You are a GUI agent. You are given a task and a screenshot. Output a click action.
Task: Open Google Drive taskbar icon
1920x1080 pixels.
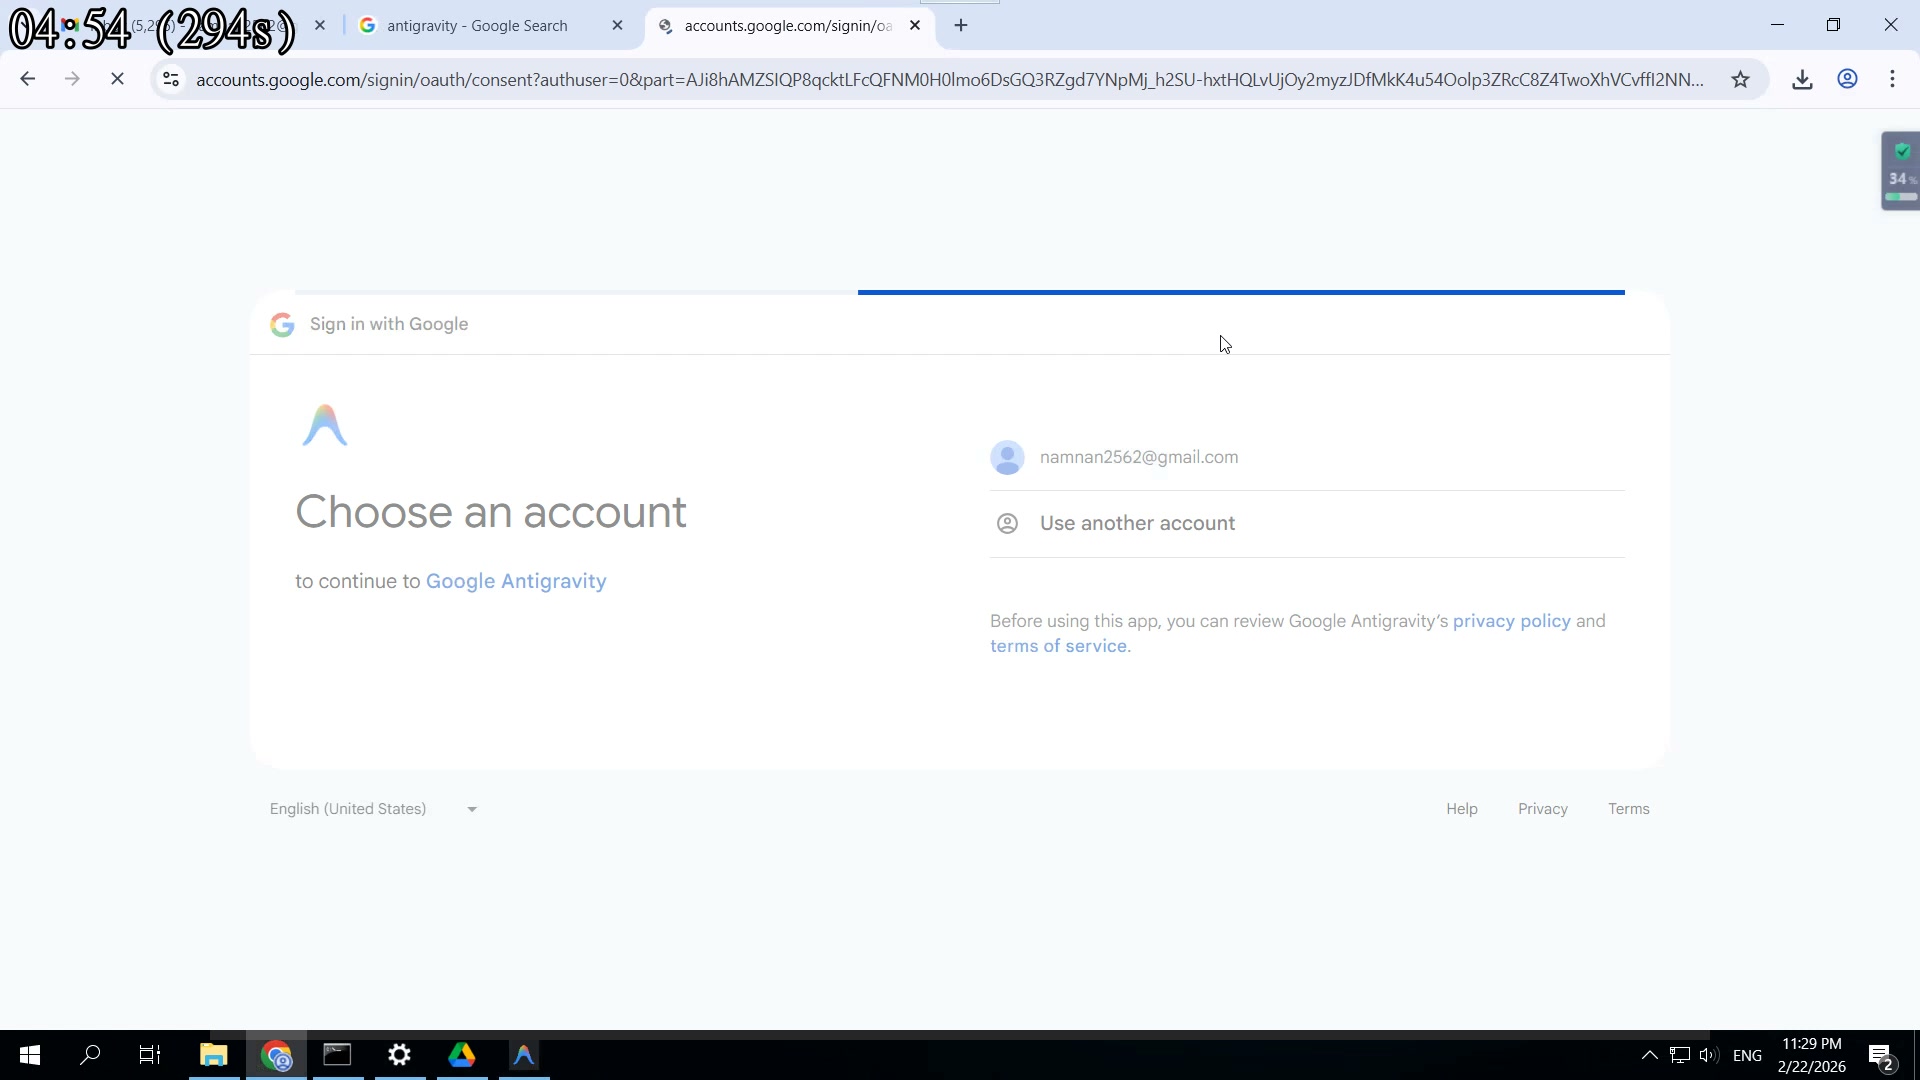(x=462, y=1055)
